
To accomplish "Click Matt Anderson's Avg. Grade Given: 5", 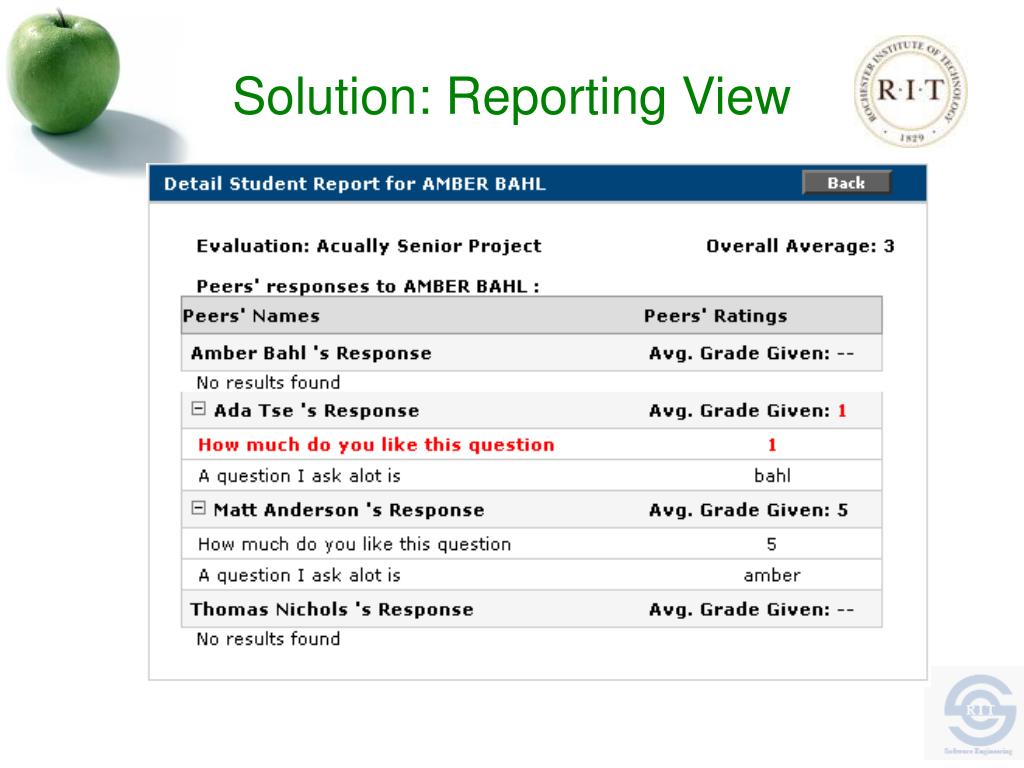I will tap(748, 510).
